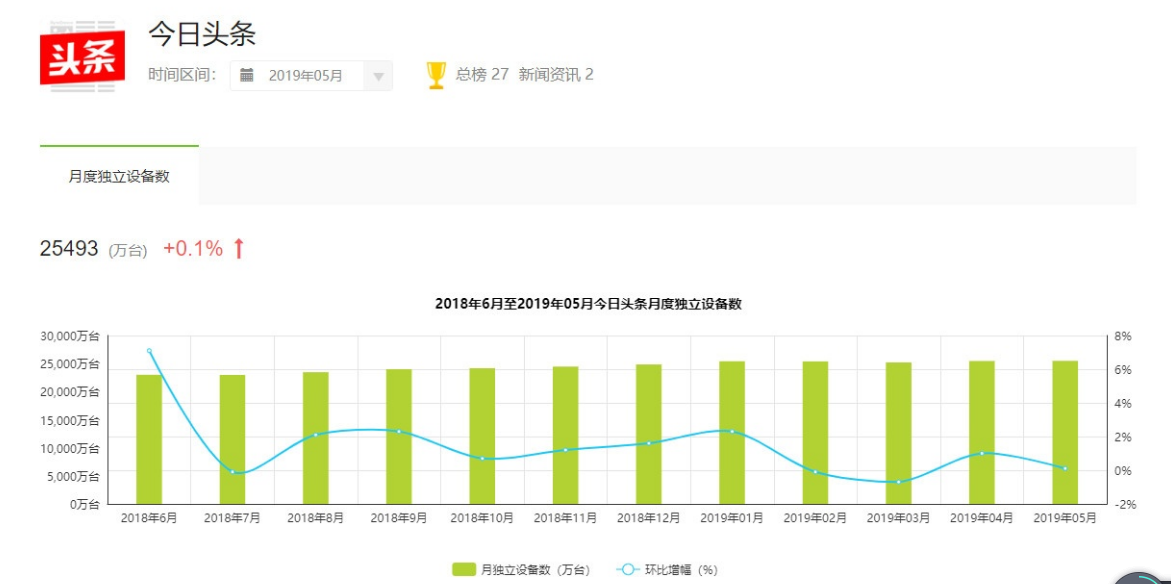The width and height of the screenshot is (1171, 584).
Task: Click the 2018年6月 line data point
Action: [149, 351]
